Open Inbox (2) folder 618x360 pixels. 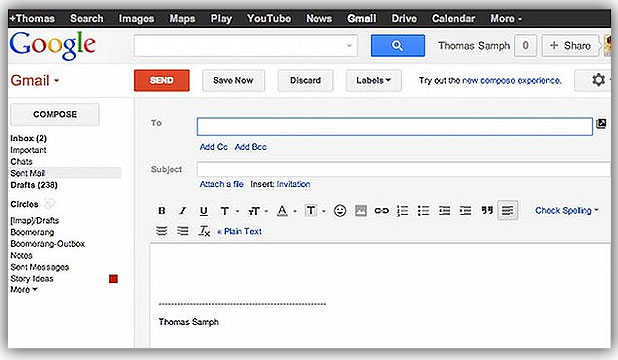(28, 138)
